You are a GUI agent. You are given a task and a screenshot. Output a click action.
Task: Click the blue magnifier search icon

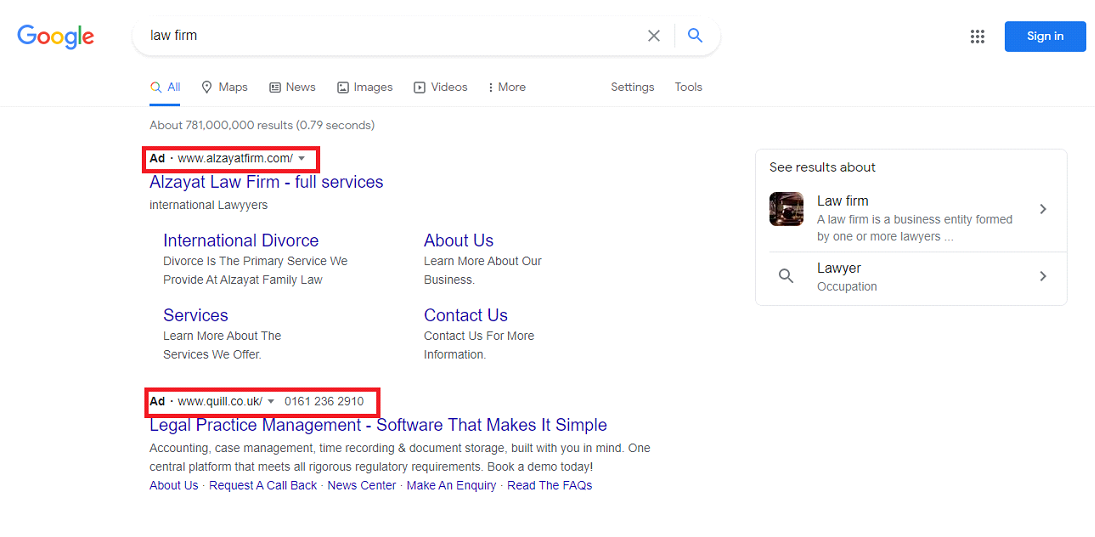pos(695,36)
